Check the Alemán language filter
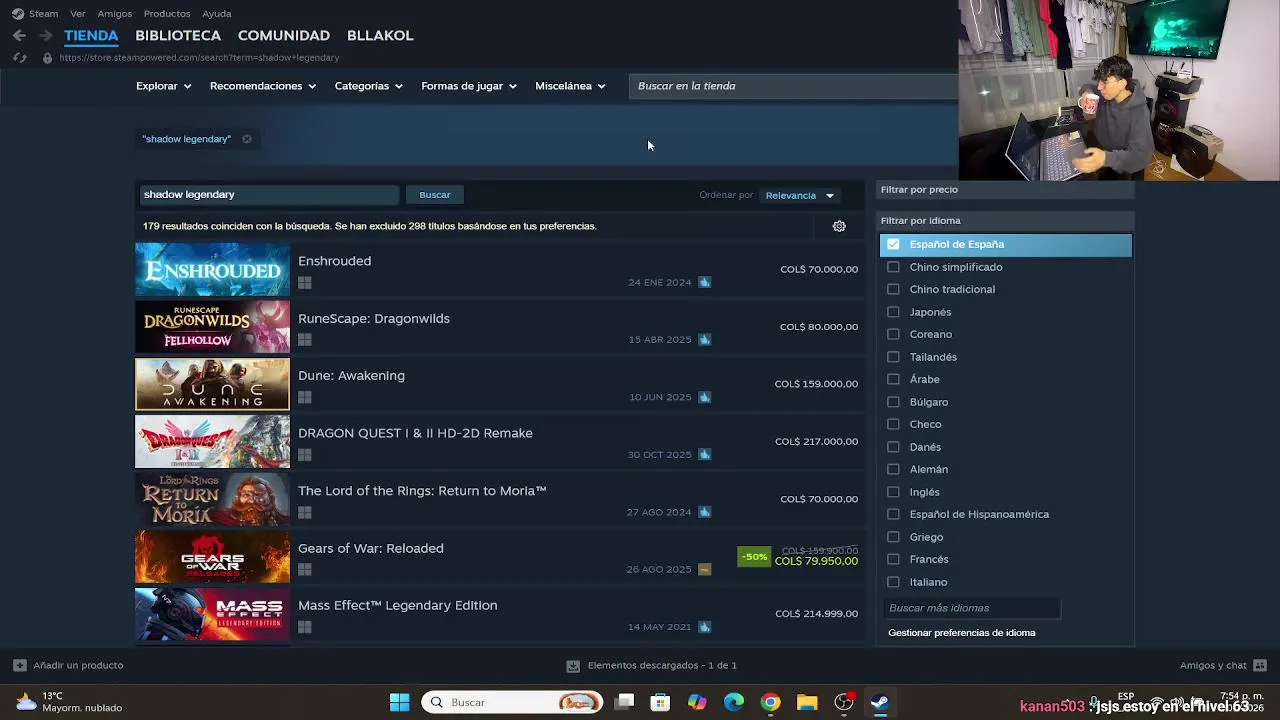Viewport: 1280px width, 720px height. [x=893, y=469]
